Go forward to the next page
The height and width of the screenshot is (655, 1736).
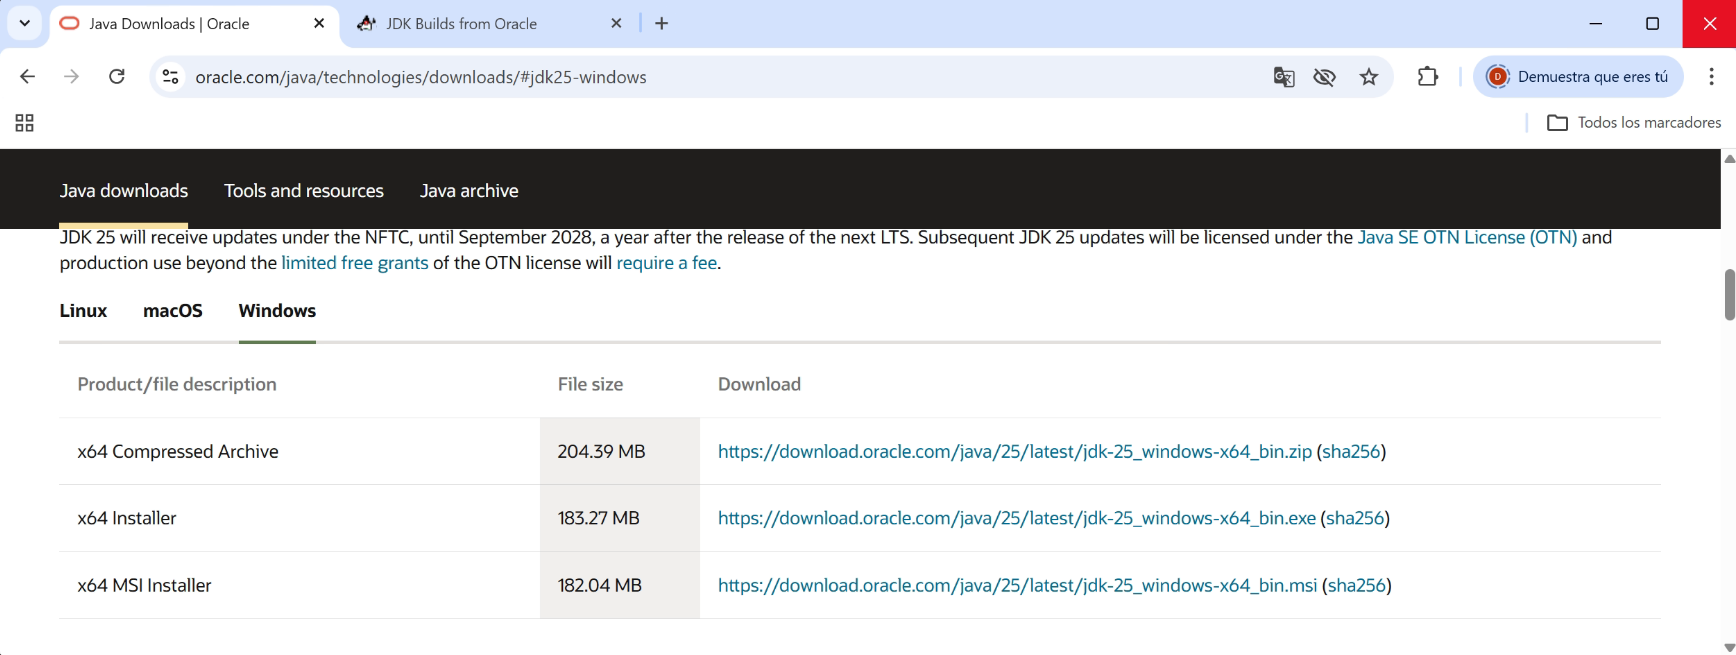point(71,77)
